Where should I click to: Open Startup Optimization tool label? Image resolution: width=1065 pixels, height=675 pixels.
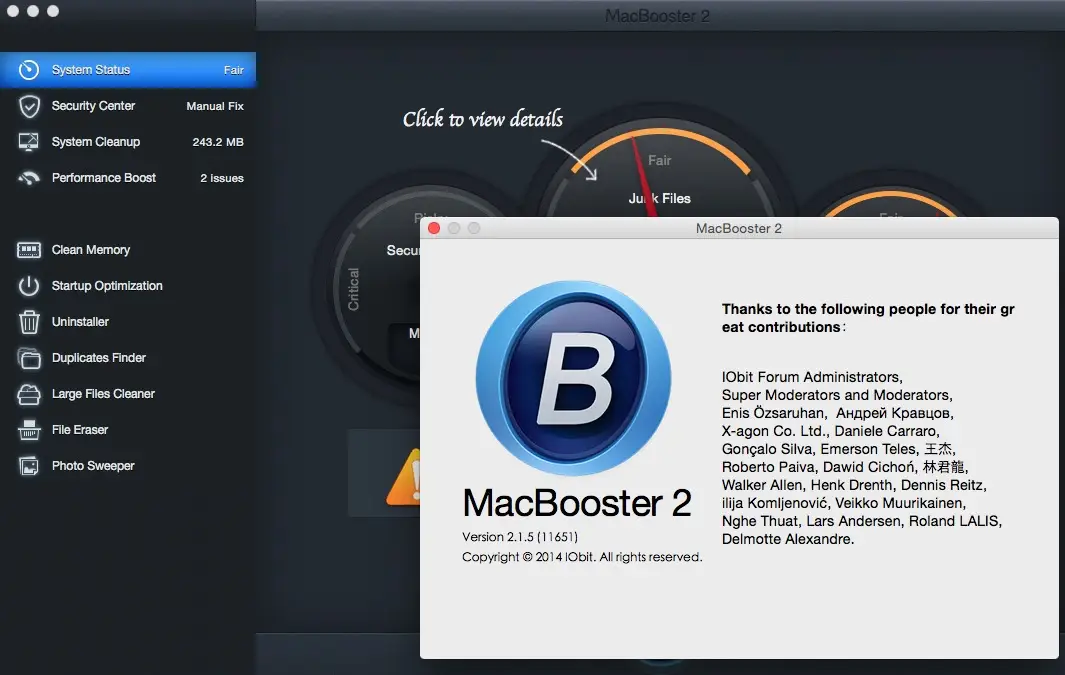click(x=107, y=286)
